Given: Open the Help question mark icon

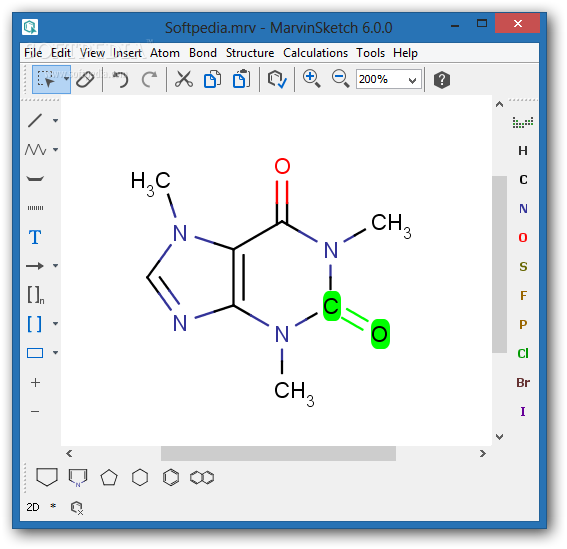Looking at the screenshot, I should [442, 80].
